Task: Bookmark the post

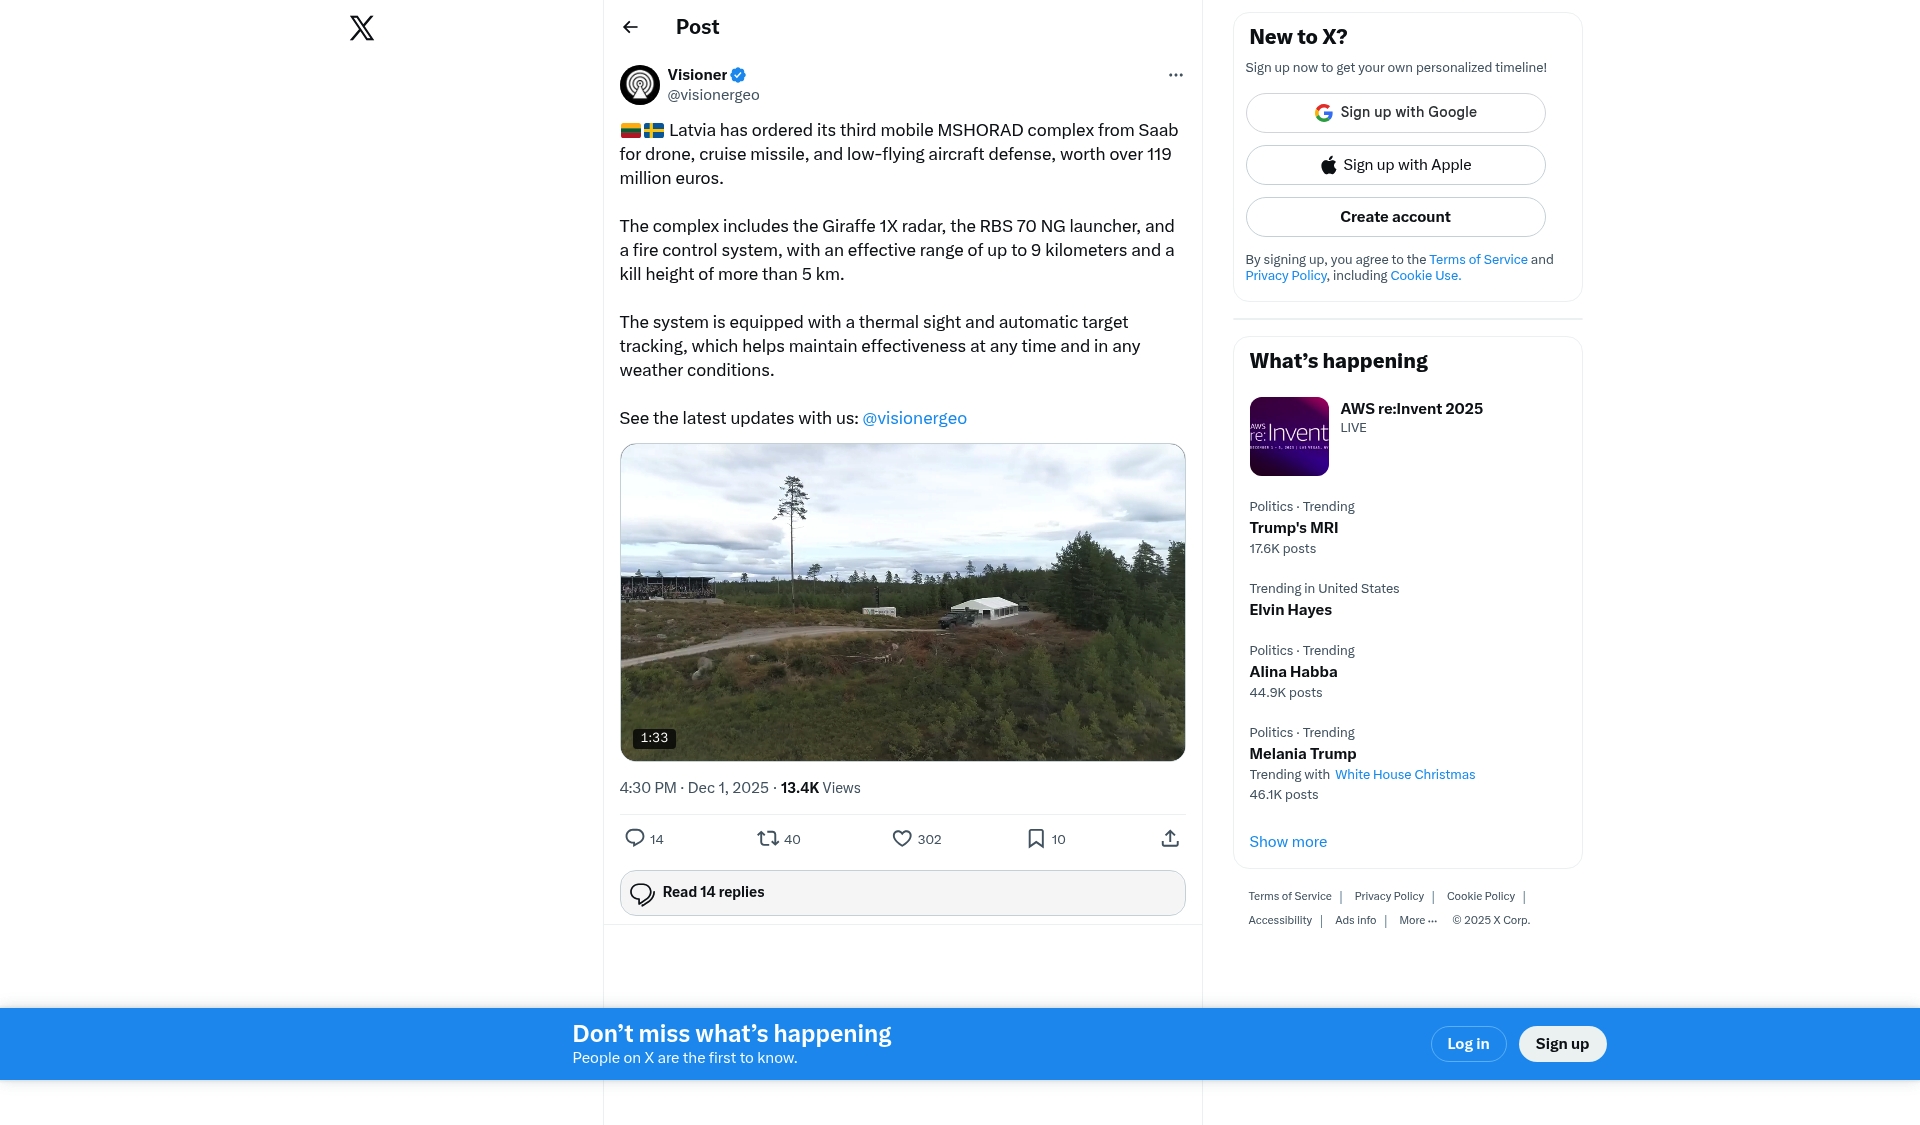Action: 1036,838
